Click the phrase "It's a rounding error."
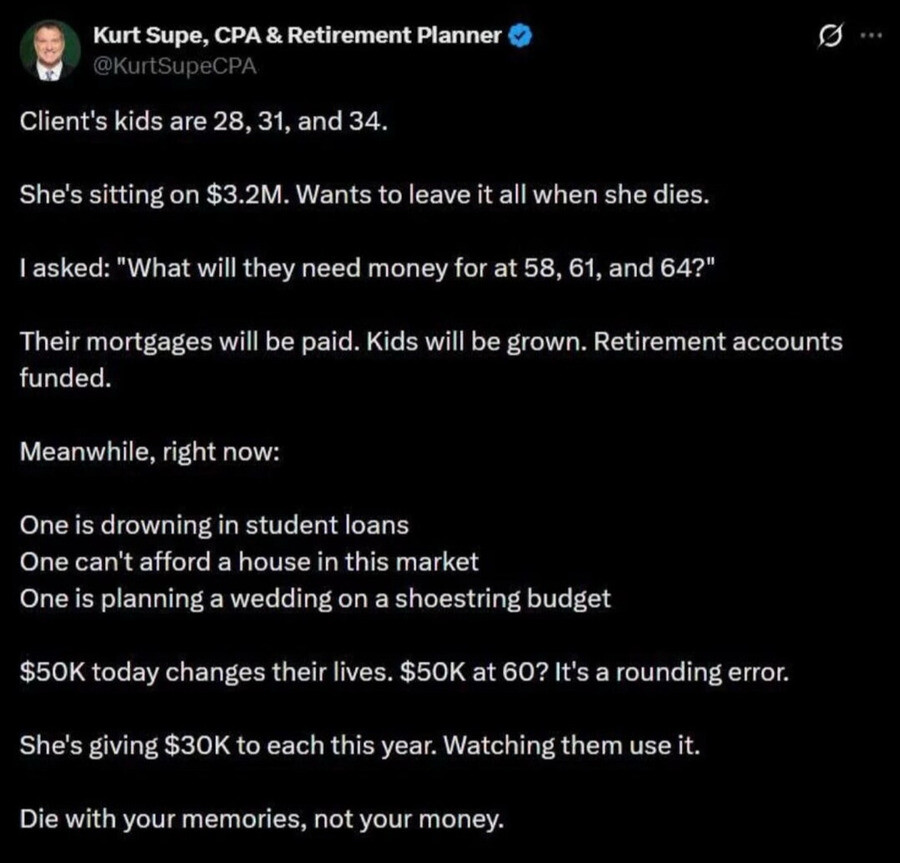 [672, 672]
